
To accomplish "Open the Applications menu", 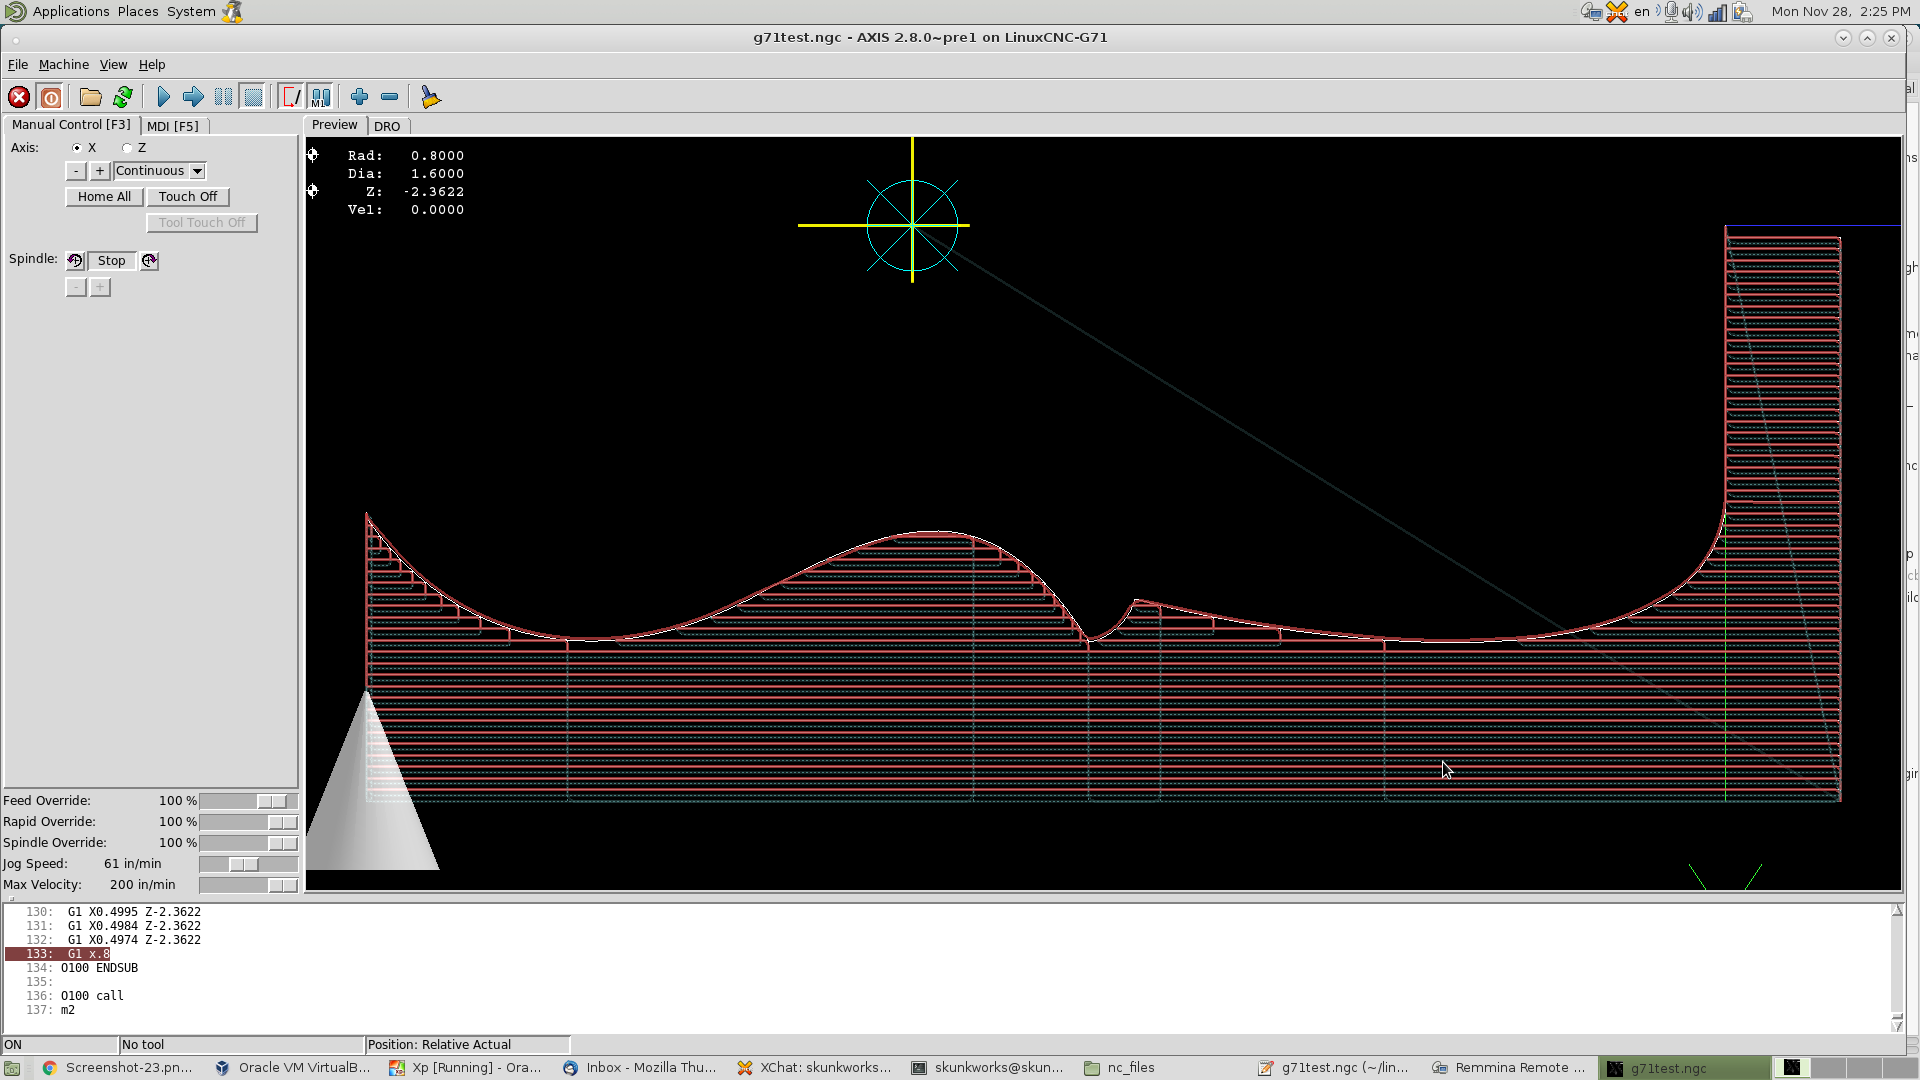I will 70,12.
